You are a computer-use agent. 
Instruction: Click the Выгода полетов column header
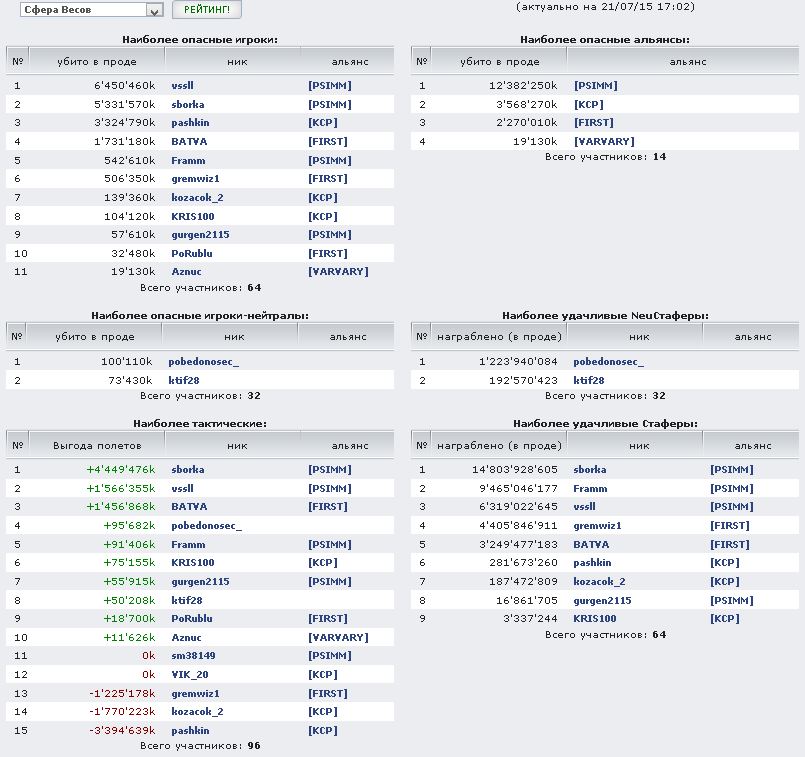pos(97,445)
